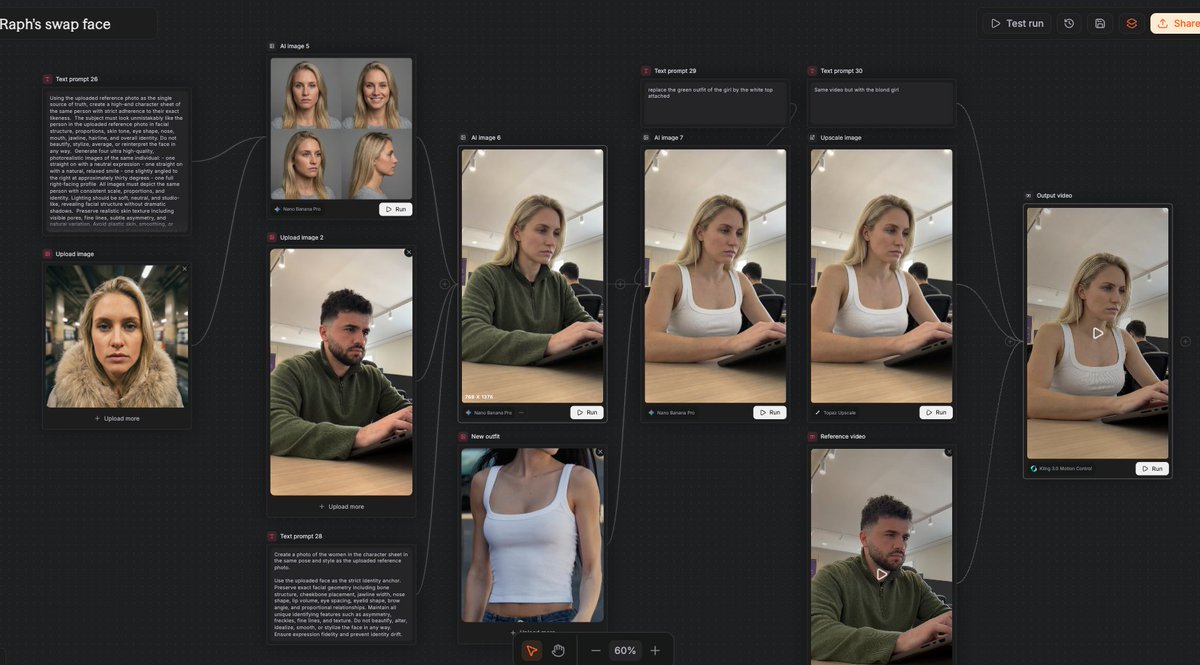Click the plus input connector on AI image 6
The width and height of the screenshot is (1200, 665).
coord(445,284)
